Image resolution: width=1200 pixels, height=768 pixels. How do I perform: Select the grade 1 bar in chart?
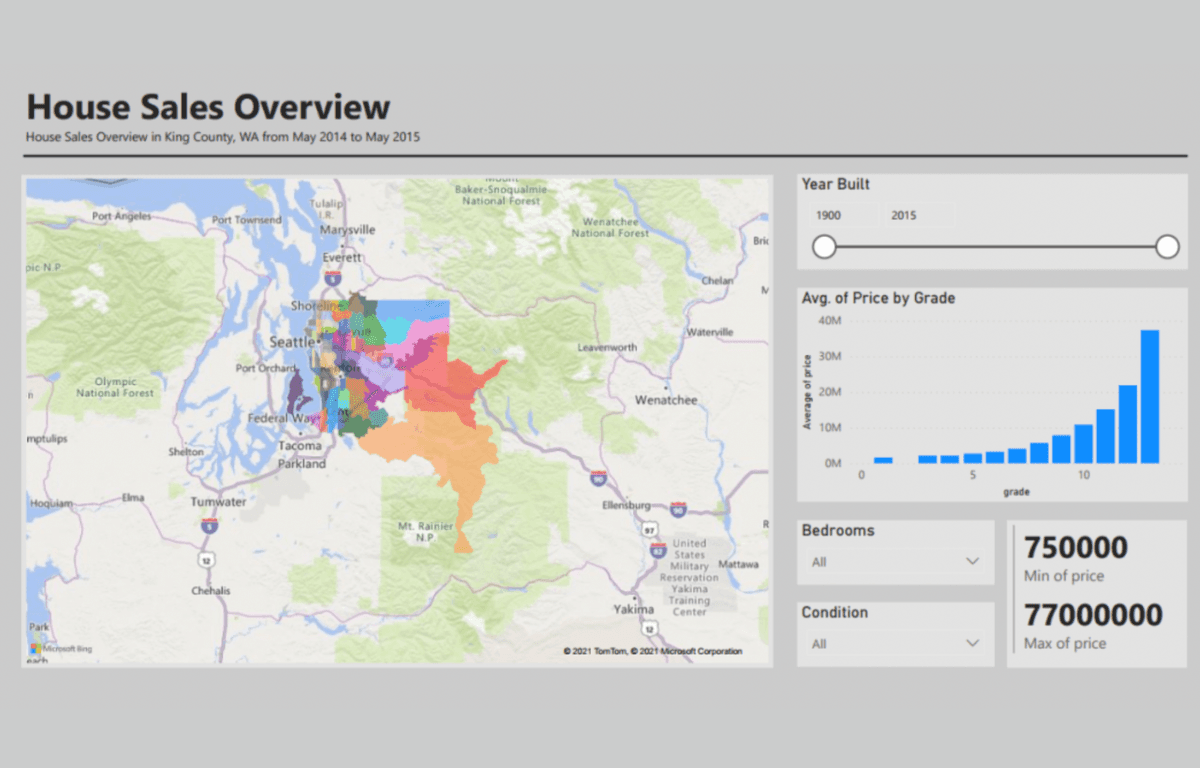tap(883, 460)
